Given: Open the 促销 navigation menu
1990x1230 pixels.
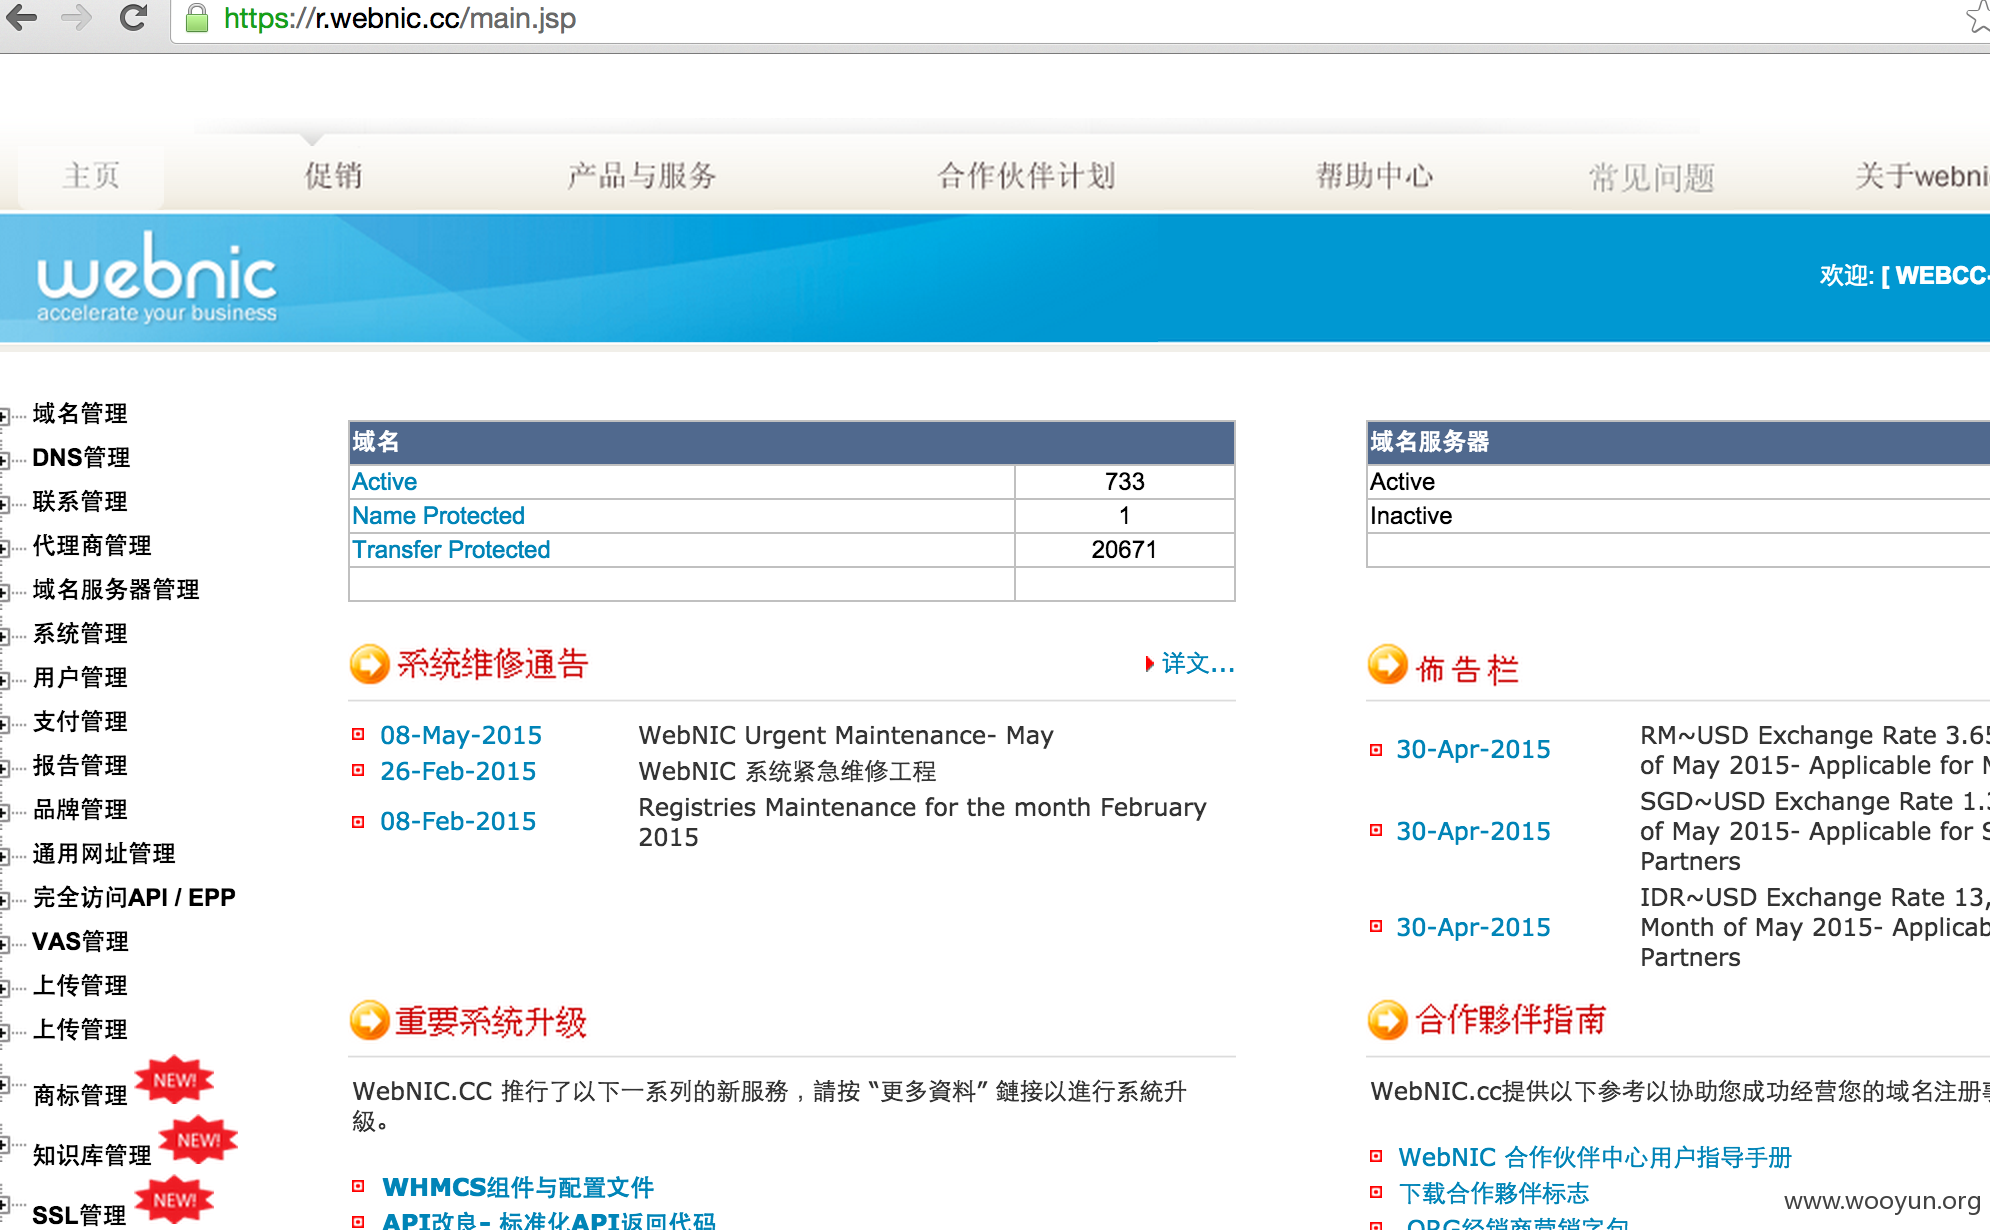Looking at the screenshot, I should 333,176.
